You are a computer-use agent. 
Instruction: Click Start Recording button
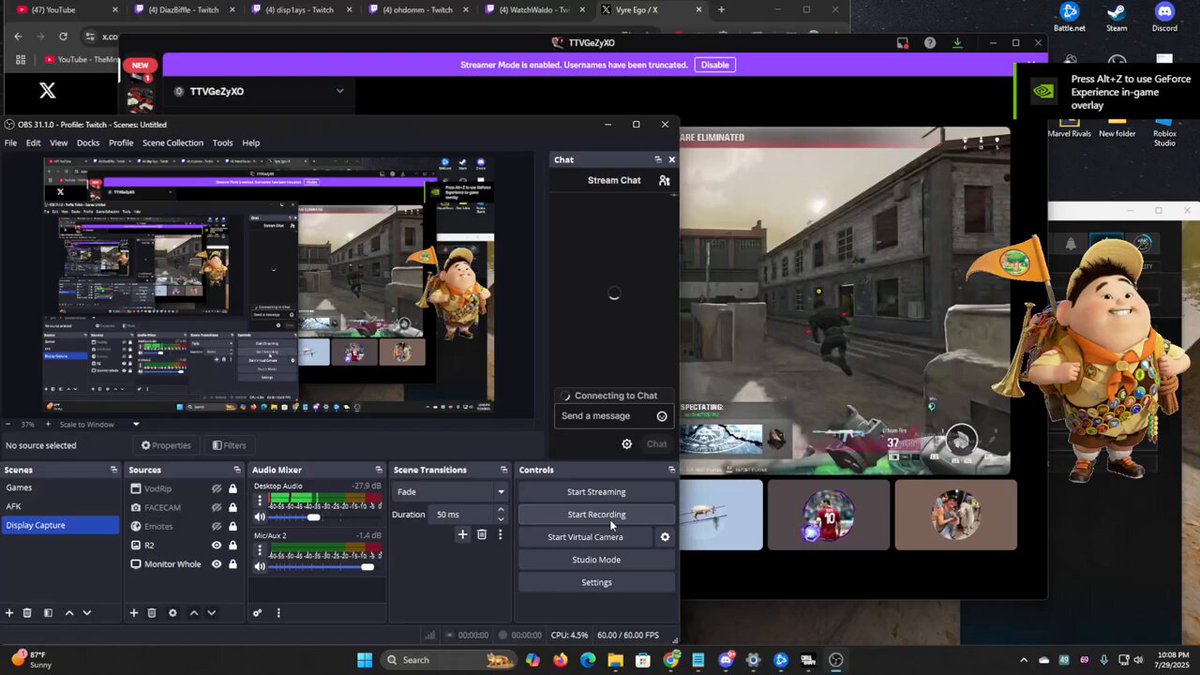596,515
